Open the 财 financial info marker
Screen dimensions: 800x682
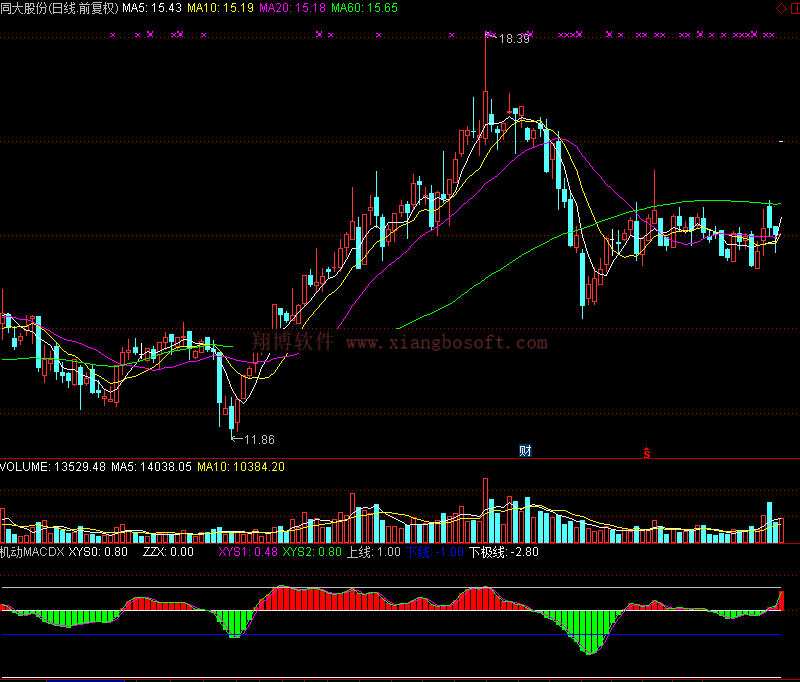(525, 450)
